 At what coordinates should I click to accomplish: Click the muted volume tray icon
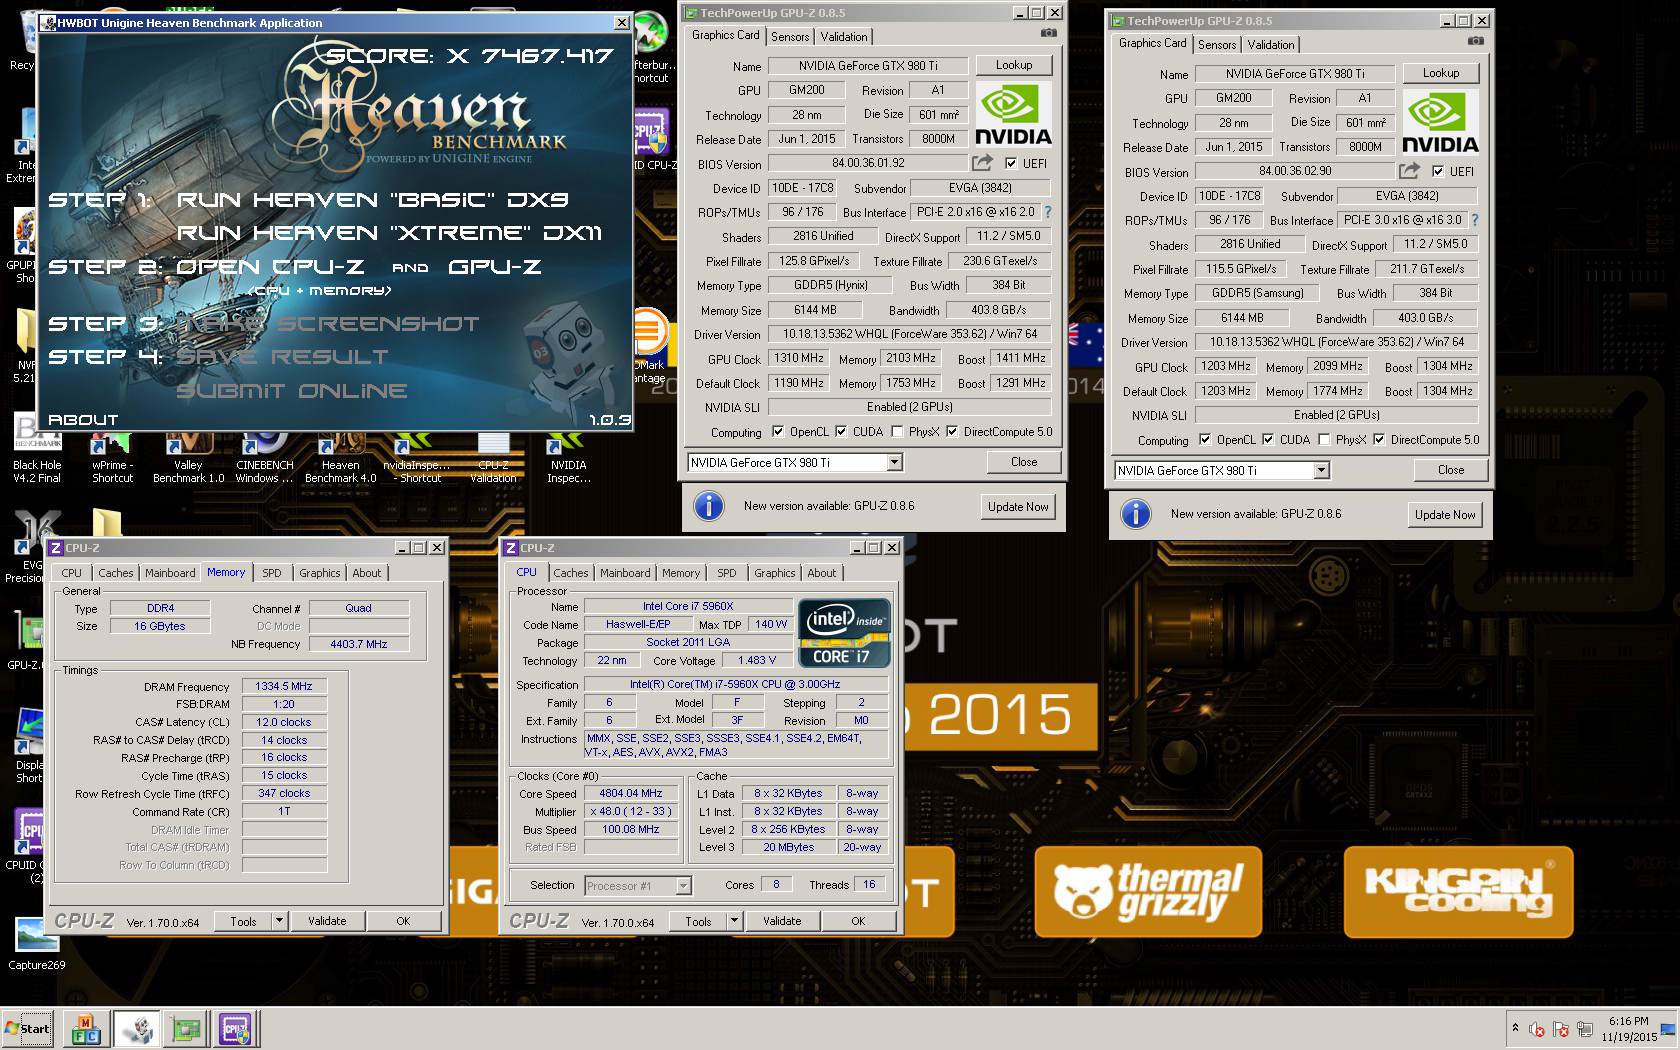pyautogui.click(x=1538, y=1029)
